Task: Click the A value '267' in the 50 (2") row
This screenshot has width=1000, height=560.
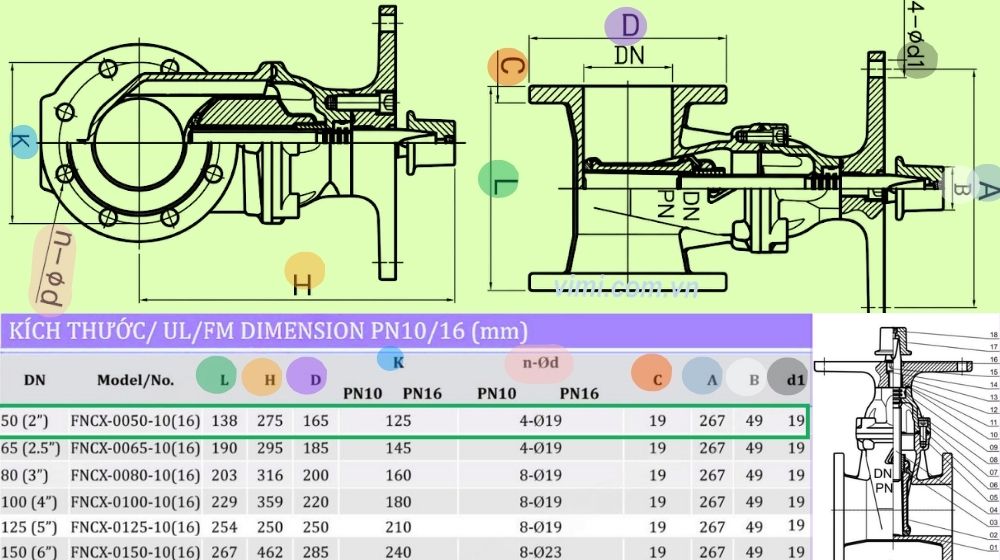Action: tap(712, 421)
